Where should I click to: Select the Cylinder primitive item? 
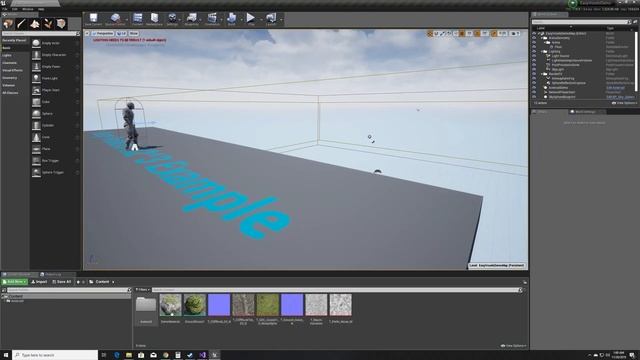56,125
